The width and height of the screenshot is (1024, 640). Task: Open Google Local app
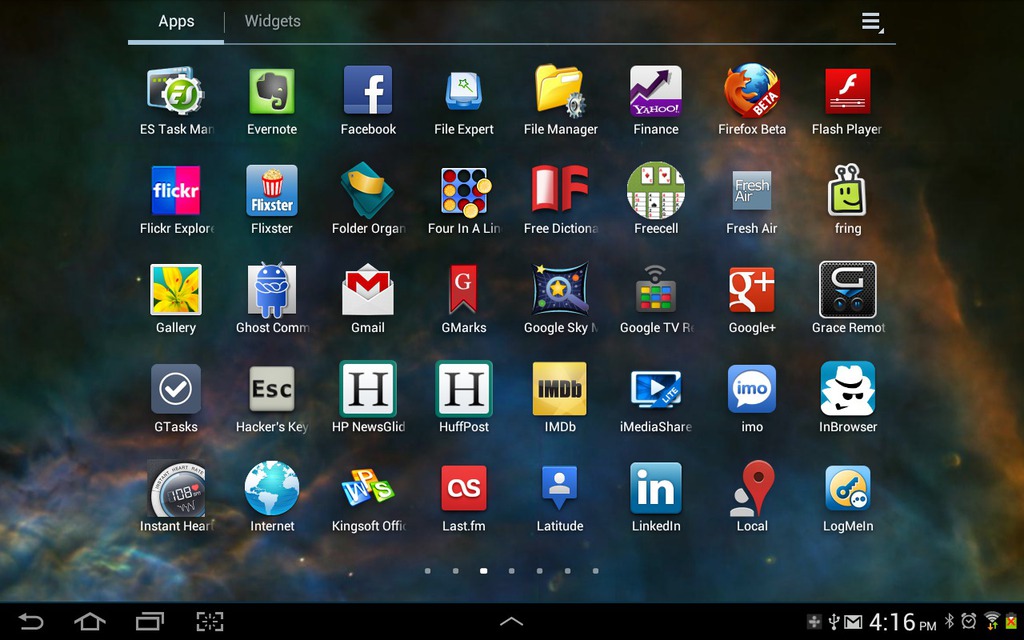[x=752, y=488]
